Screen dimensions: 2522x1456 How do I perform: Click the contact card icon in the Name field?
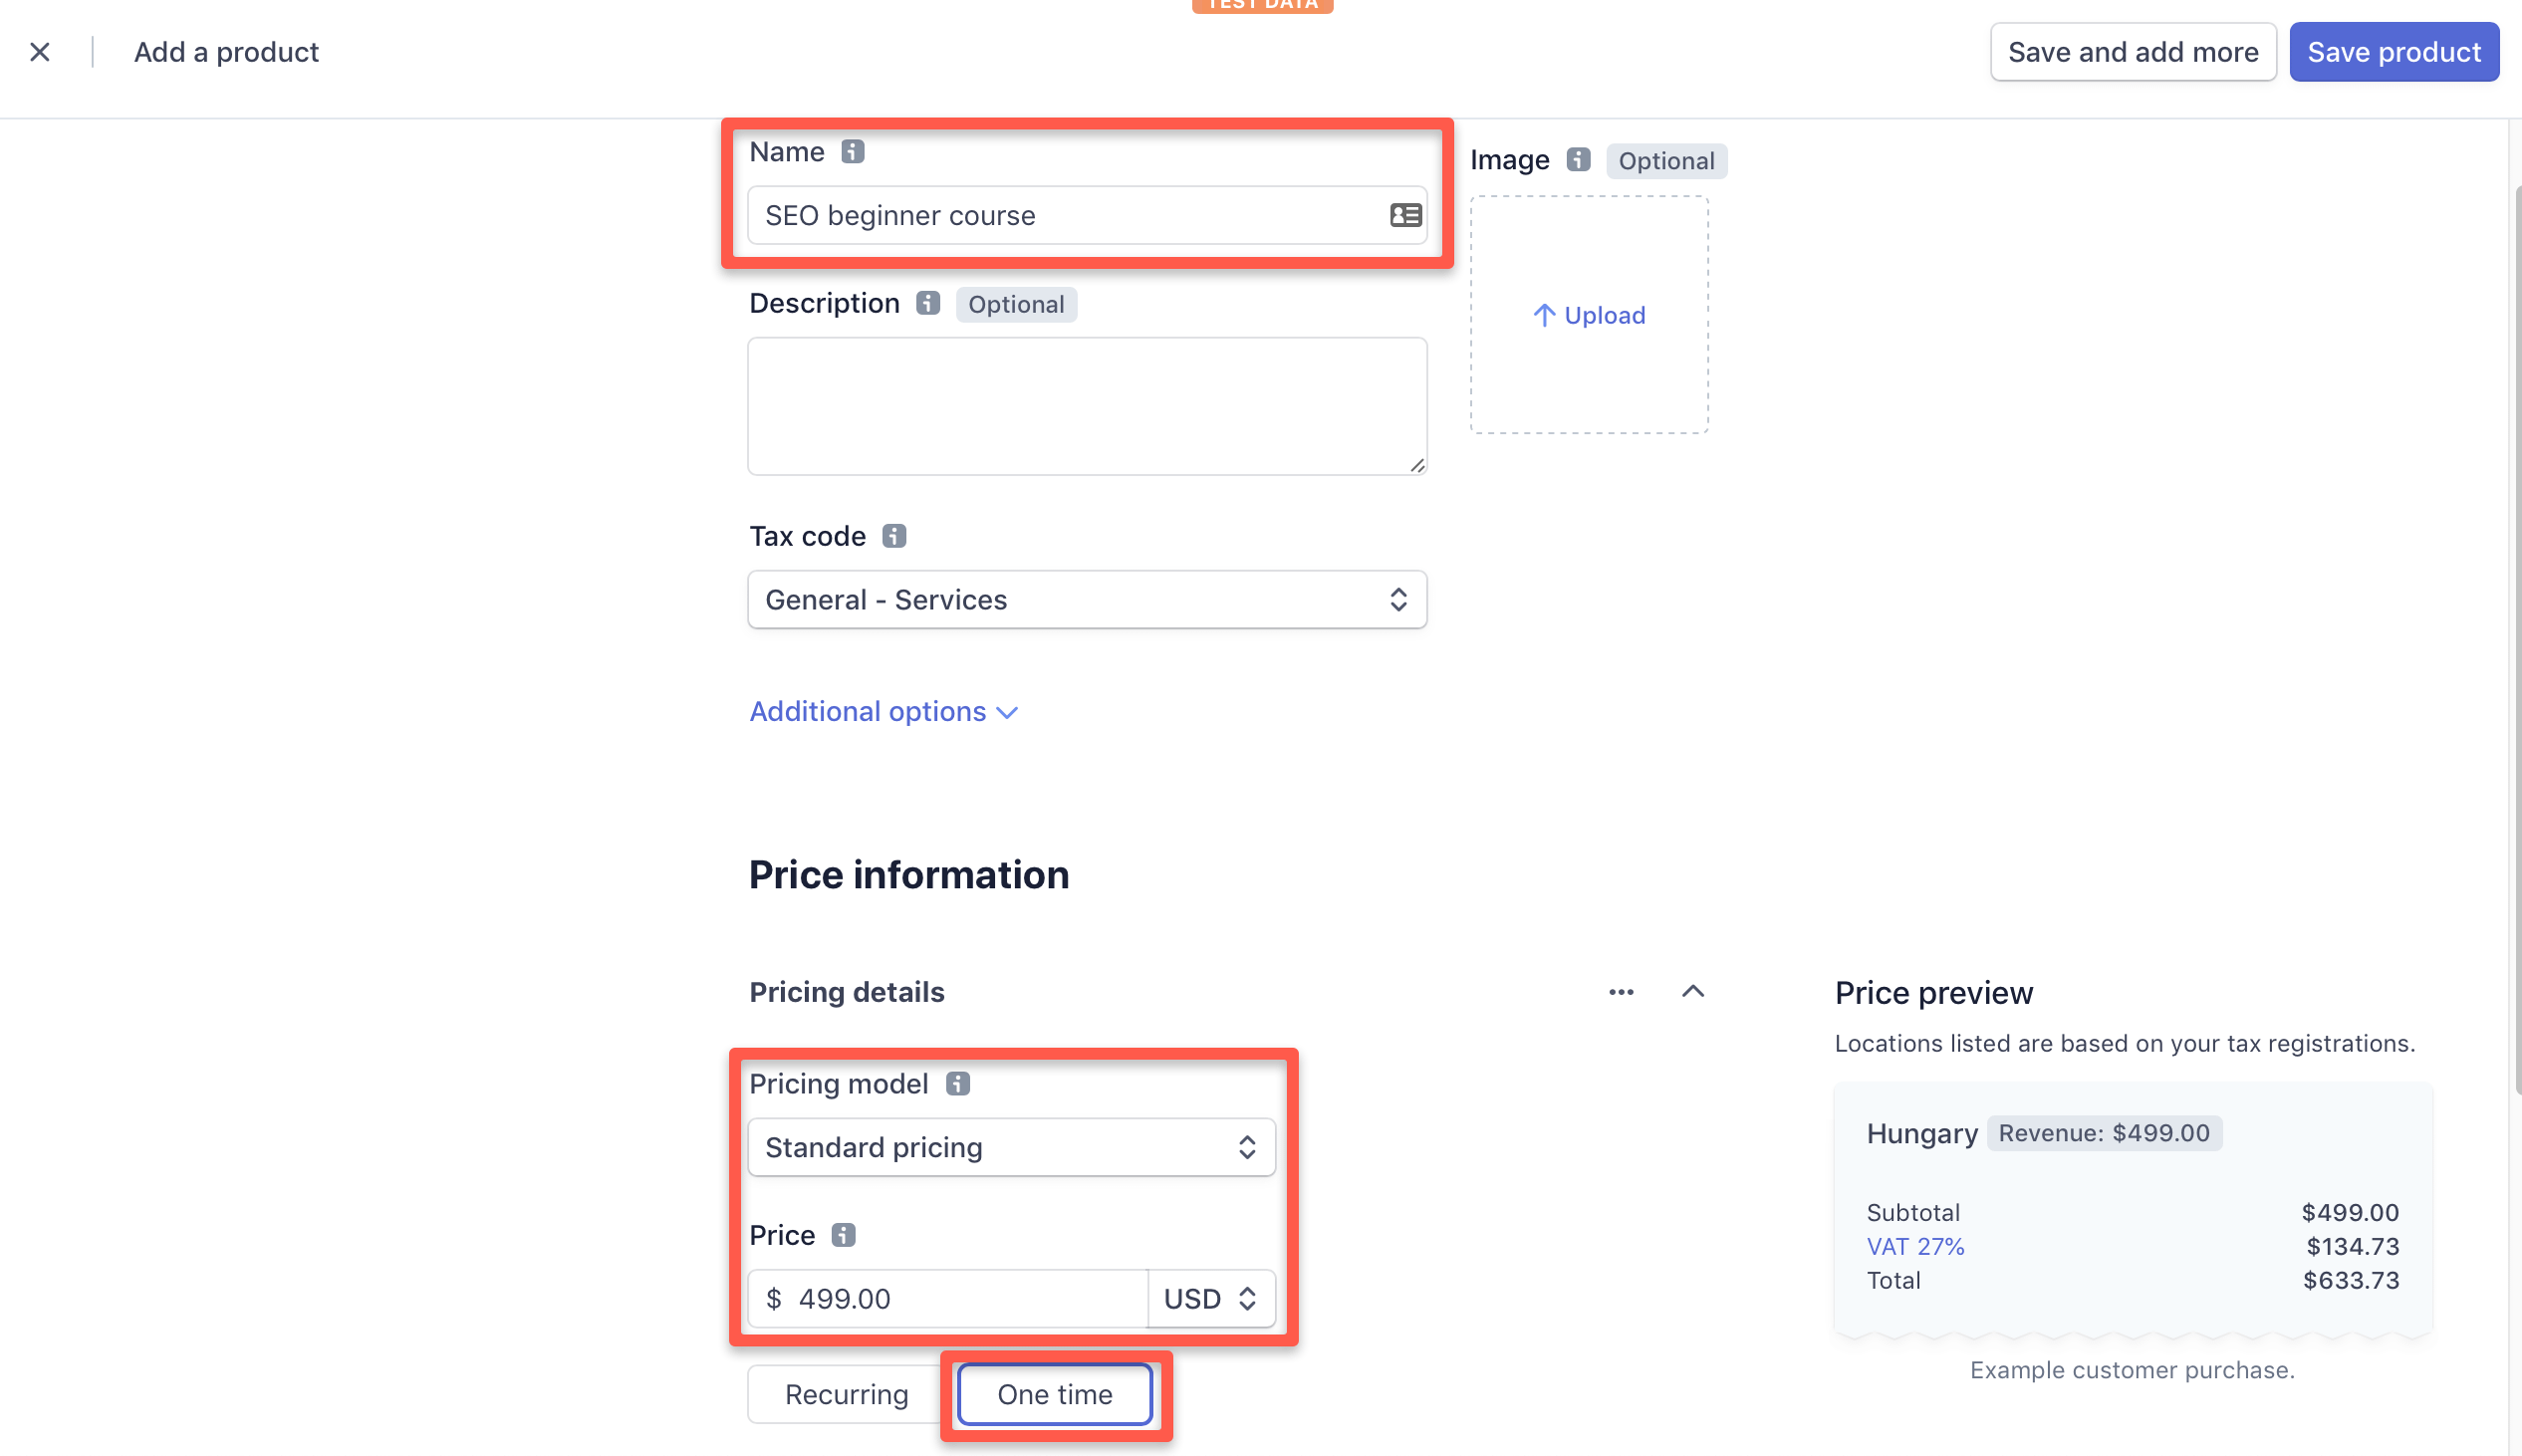(1404, 215)
